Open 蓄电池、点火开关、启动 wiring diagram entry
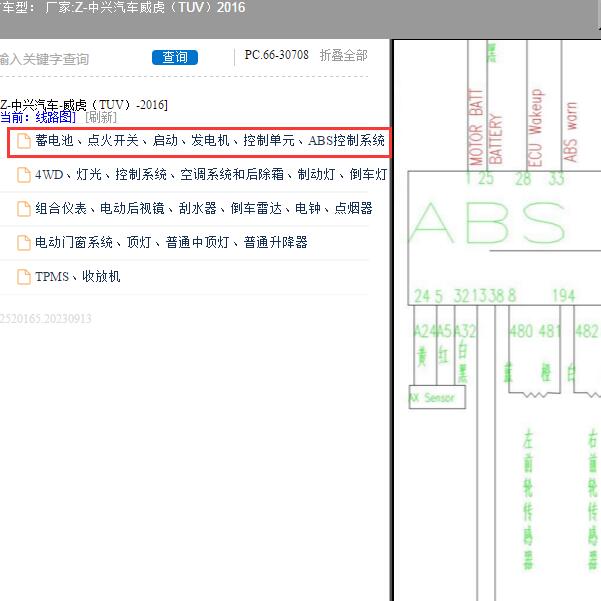The width and height of the screenshot is (601, 601). [210, 141]
